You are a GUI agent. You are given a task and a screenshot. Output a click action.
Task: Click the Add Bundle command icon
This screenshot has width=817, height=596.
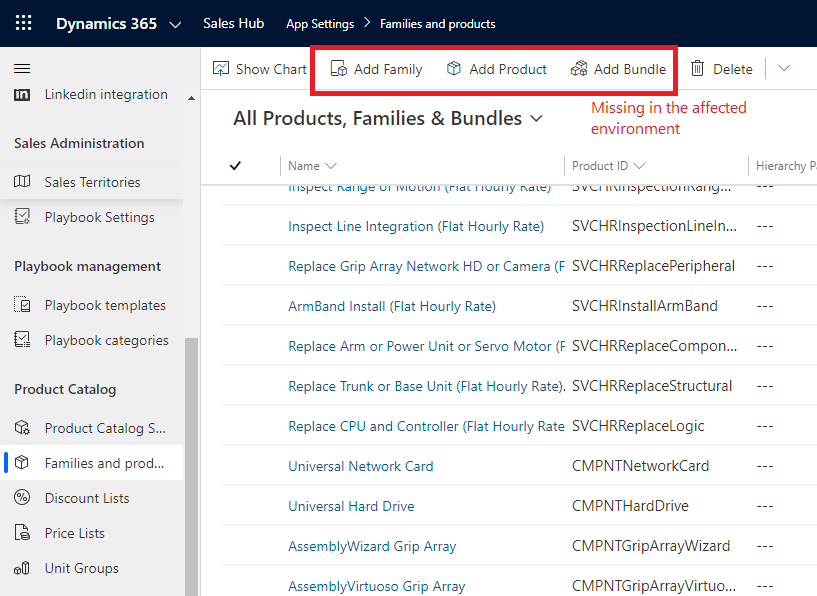coord(579,69)
